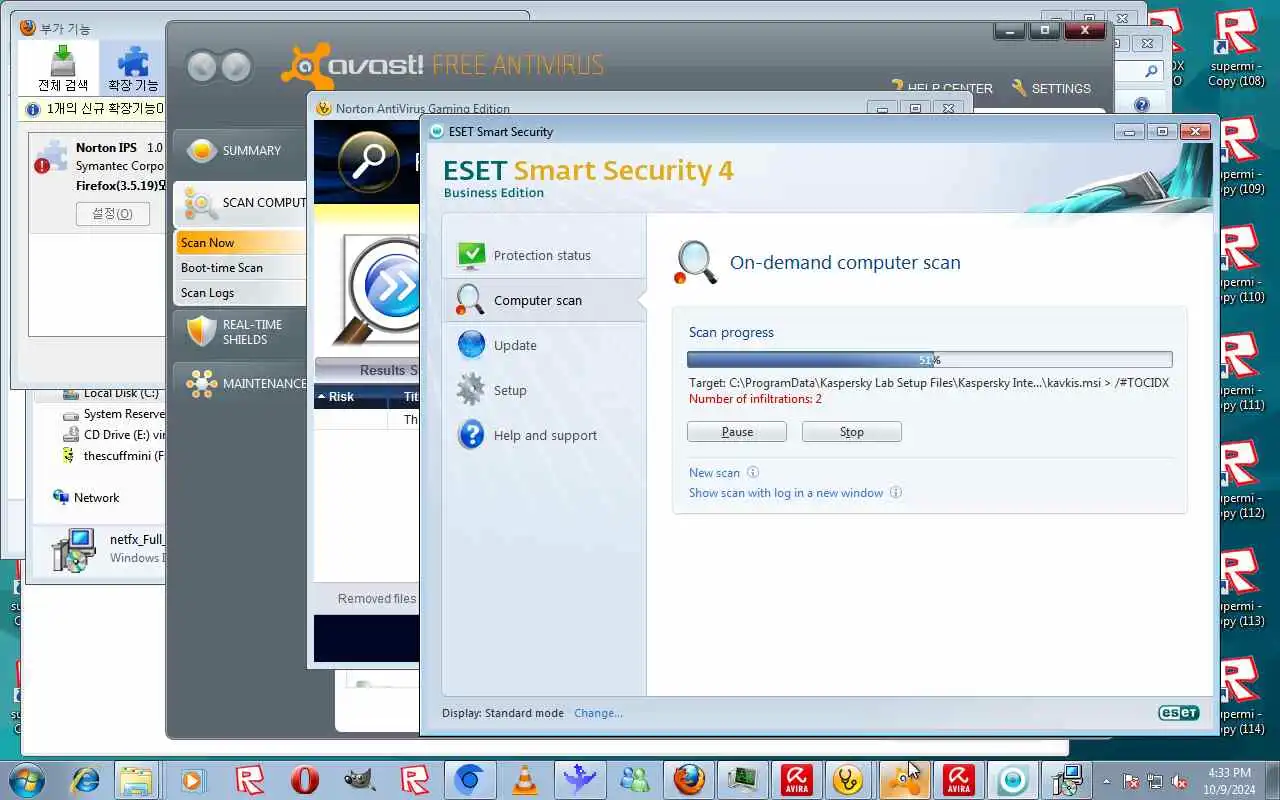Select Local Disk (C:) in Explorer tree
The height and width of the screenshot is (800, 1280).
pyautogui.click(x=110, y=393)
